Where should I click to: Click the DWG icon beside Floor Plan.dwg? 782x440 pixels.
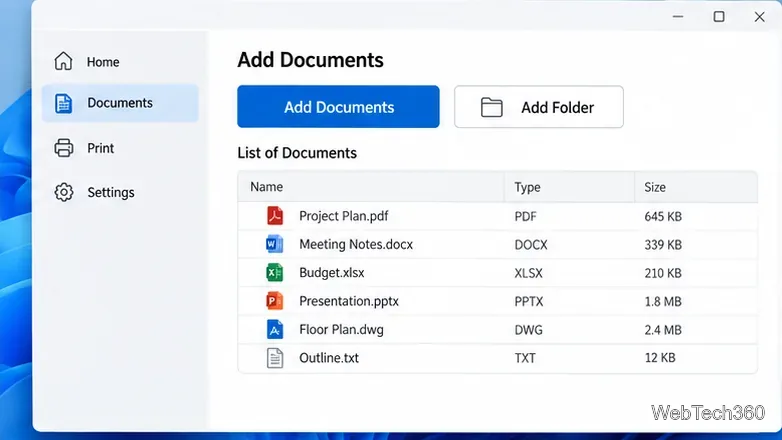(x=275, y=330)
